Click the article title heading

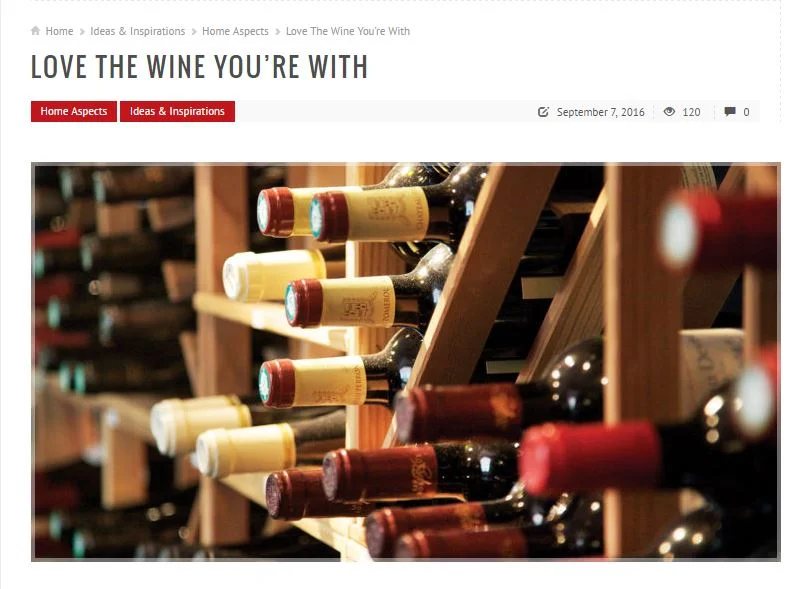coord(199,67)
